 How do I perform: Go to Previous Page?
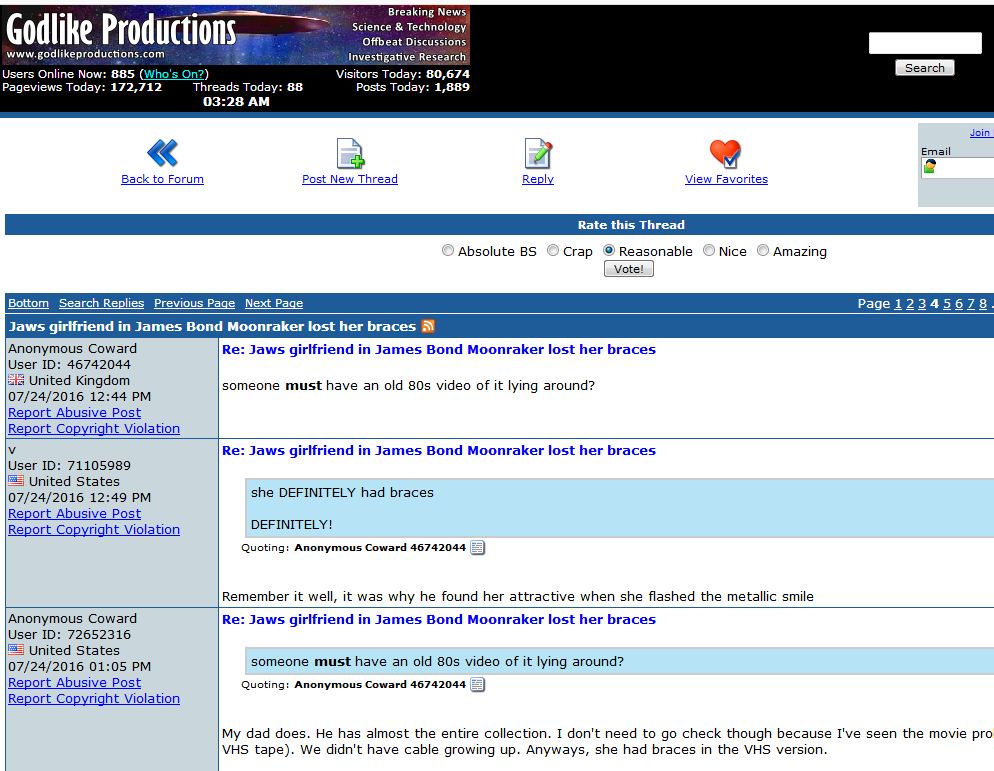click(x=194, y=303)
